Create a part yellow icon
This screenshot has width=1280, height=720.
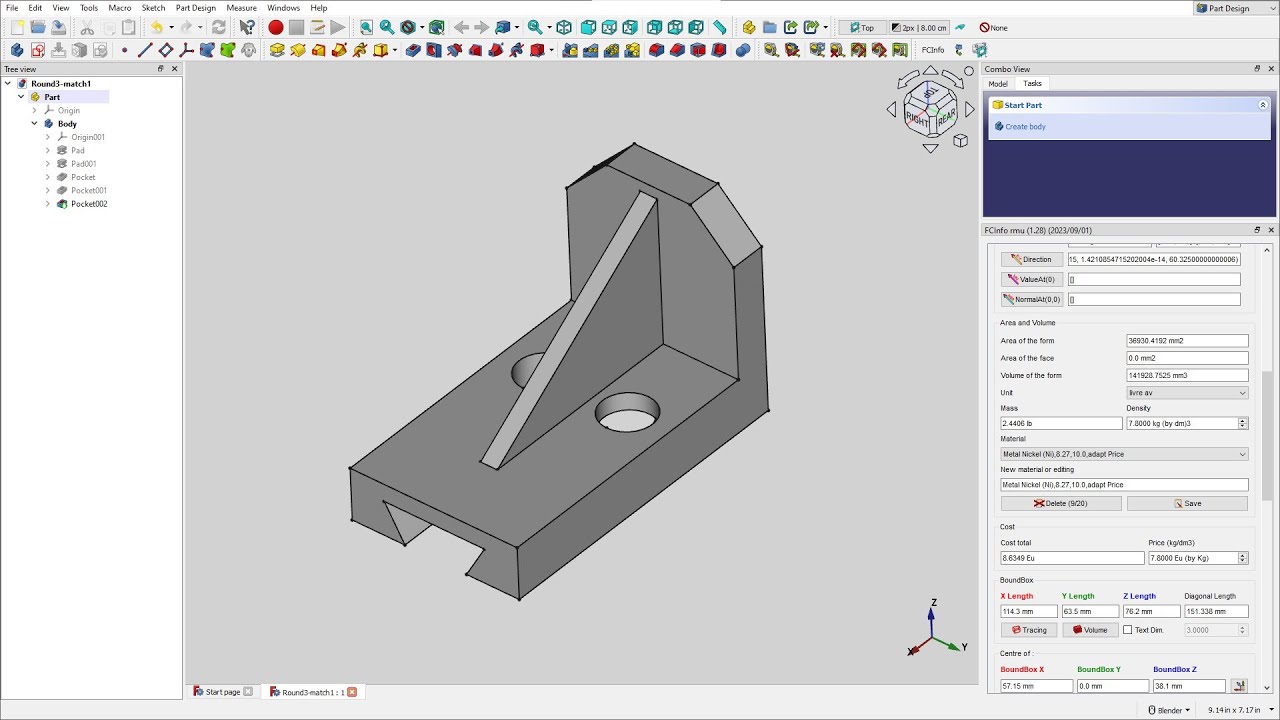pos(748,28)
